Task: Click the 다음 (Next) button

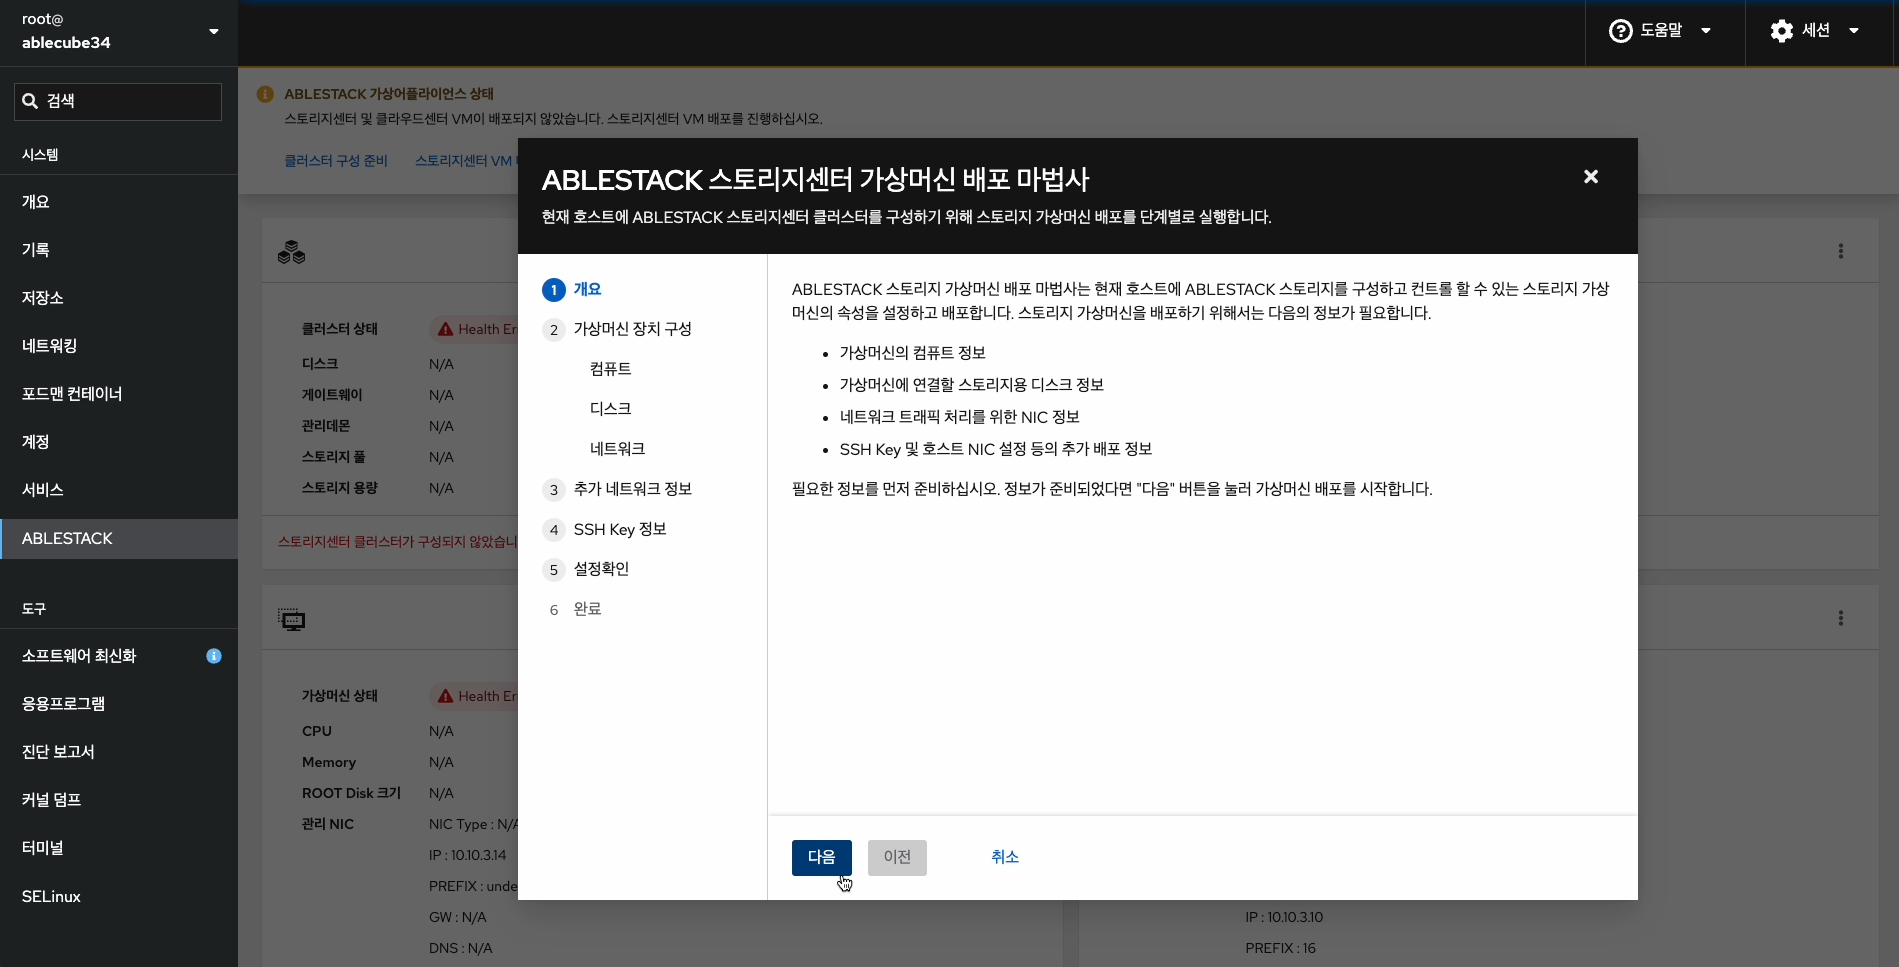Action: click(821, 857)
